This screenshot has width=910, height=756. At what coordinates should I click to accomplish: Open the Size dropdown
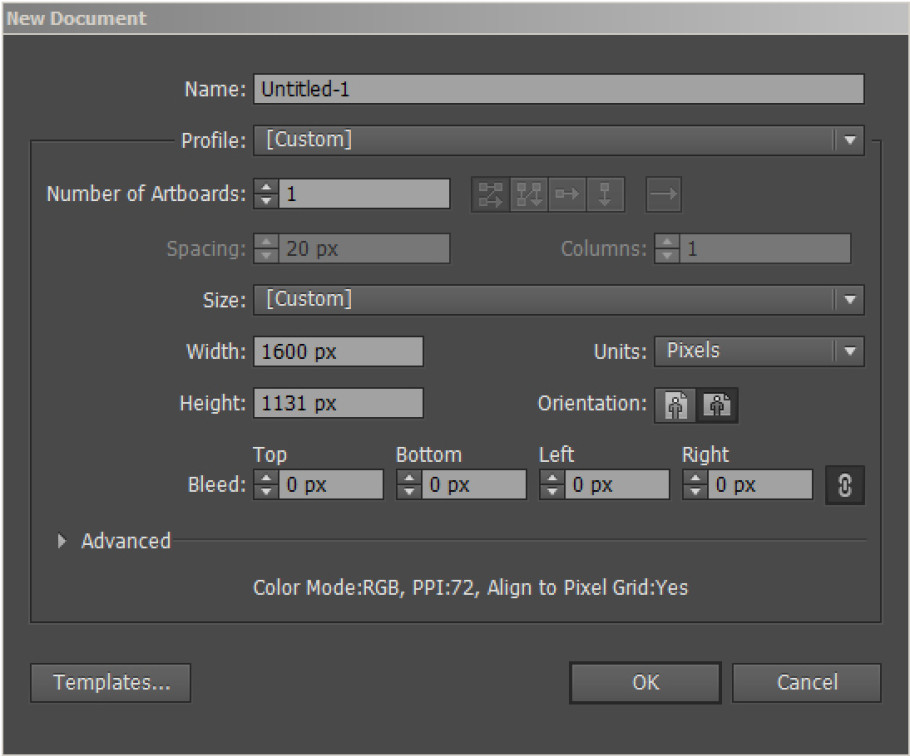coord(558,300)
